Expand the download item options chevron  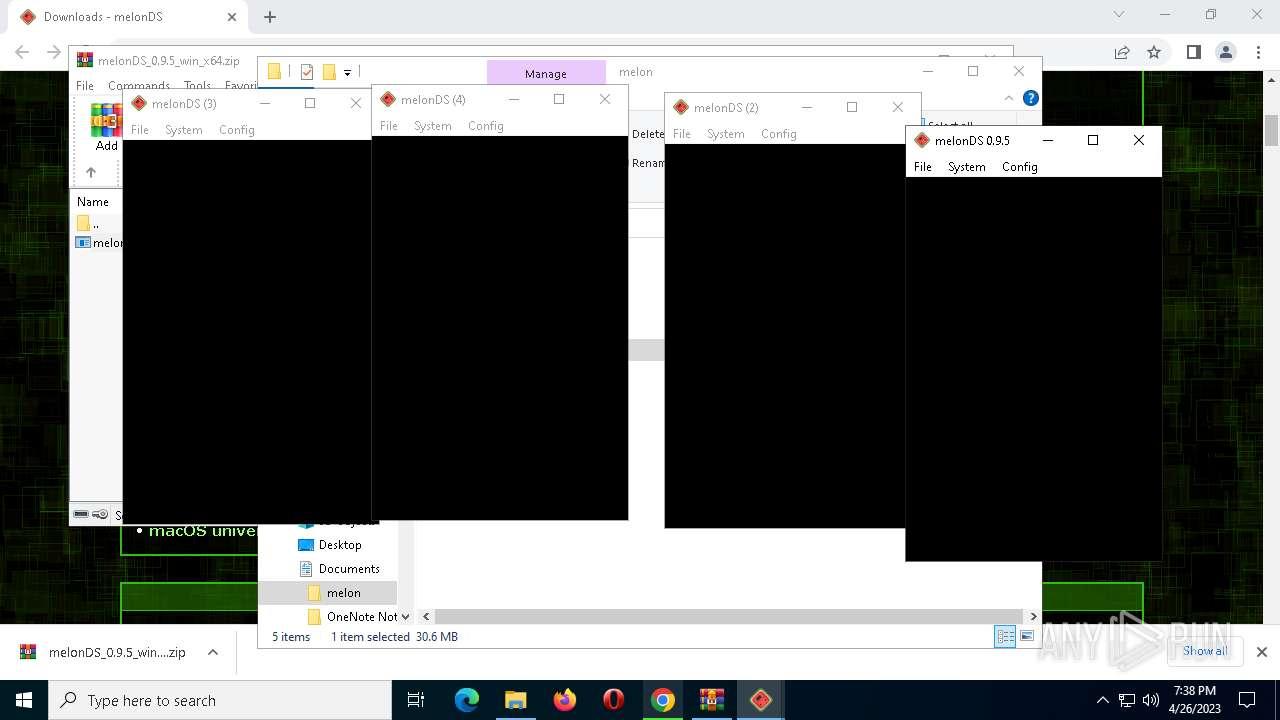click(x=213, y=652)
